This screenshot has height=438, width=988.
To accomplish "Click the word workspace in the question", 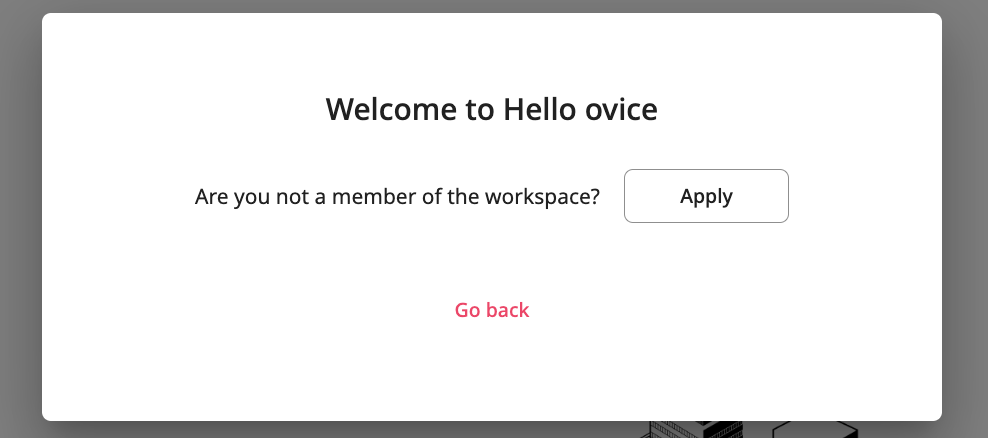I will [542, 197].
